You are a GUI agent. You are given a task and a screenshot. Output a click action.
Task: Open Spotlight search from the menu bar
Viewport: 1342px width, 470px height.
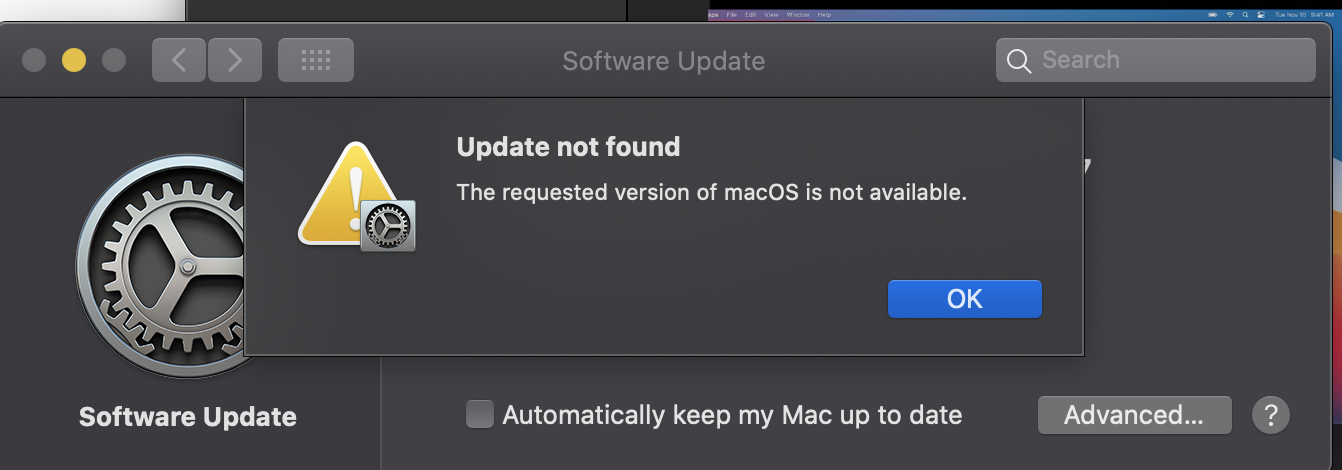(x=1245, y=15)
